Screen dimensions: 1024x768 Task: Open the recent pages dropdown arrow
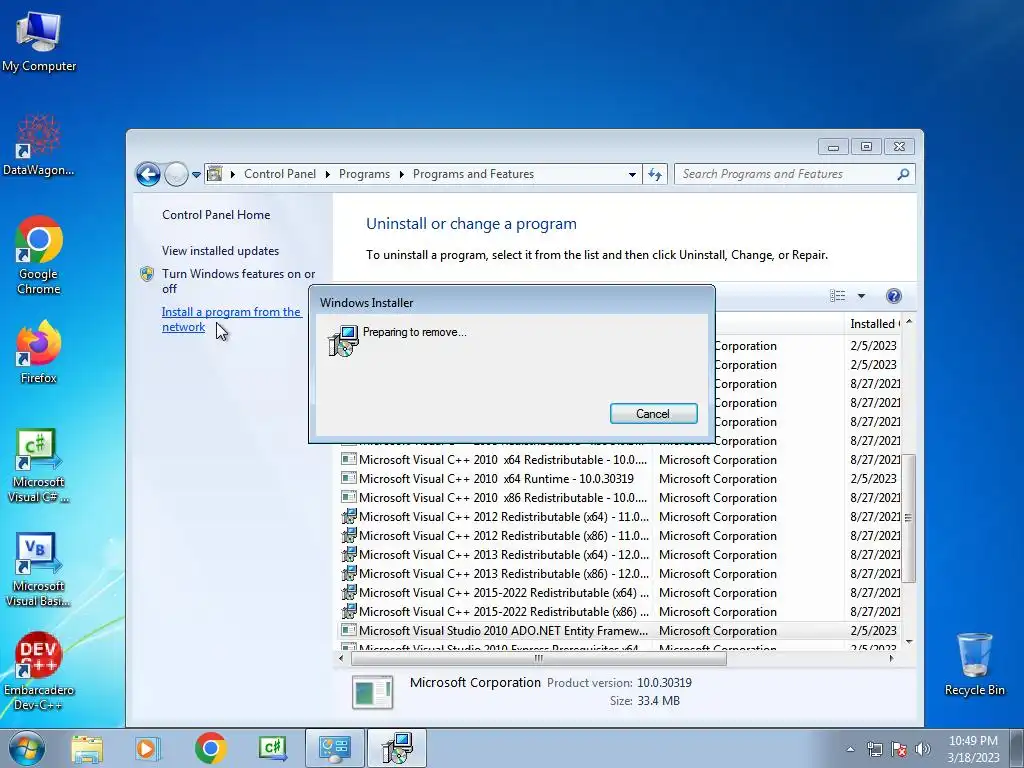(x=196, y=174)
